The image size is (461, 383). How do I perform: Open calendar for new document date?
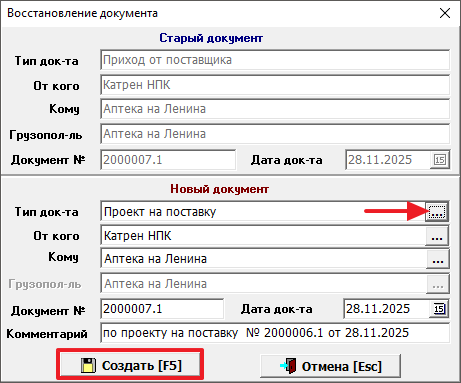tap(439, 309)
